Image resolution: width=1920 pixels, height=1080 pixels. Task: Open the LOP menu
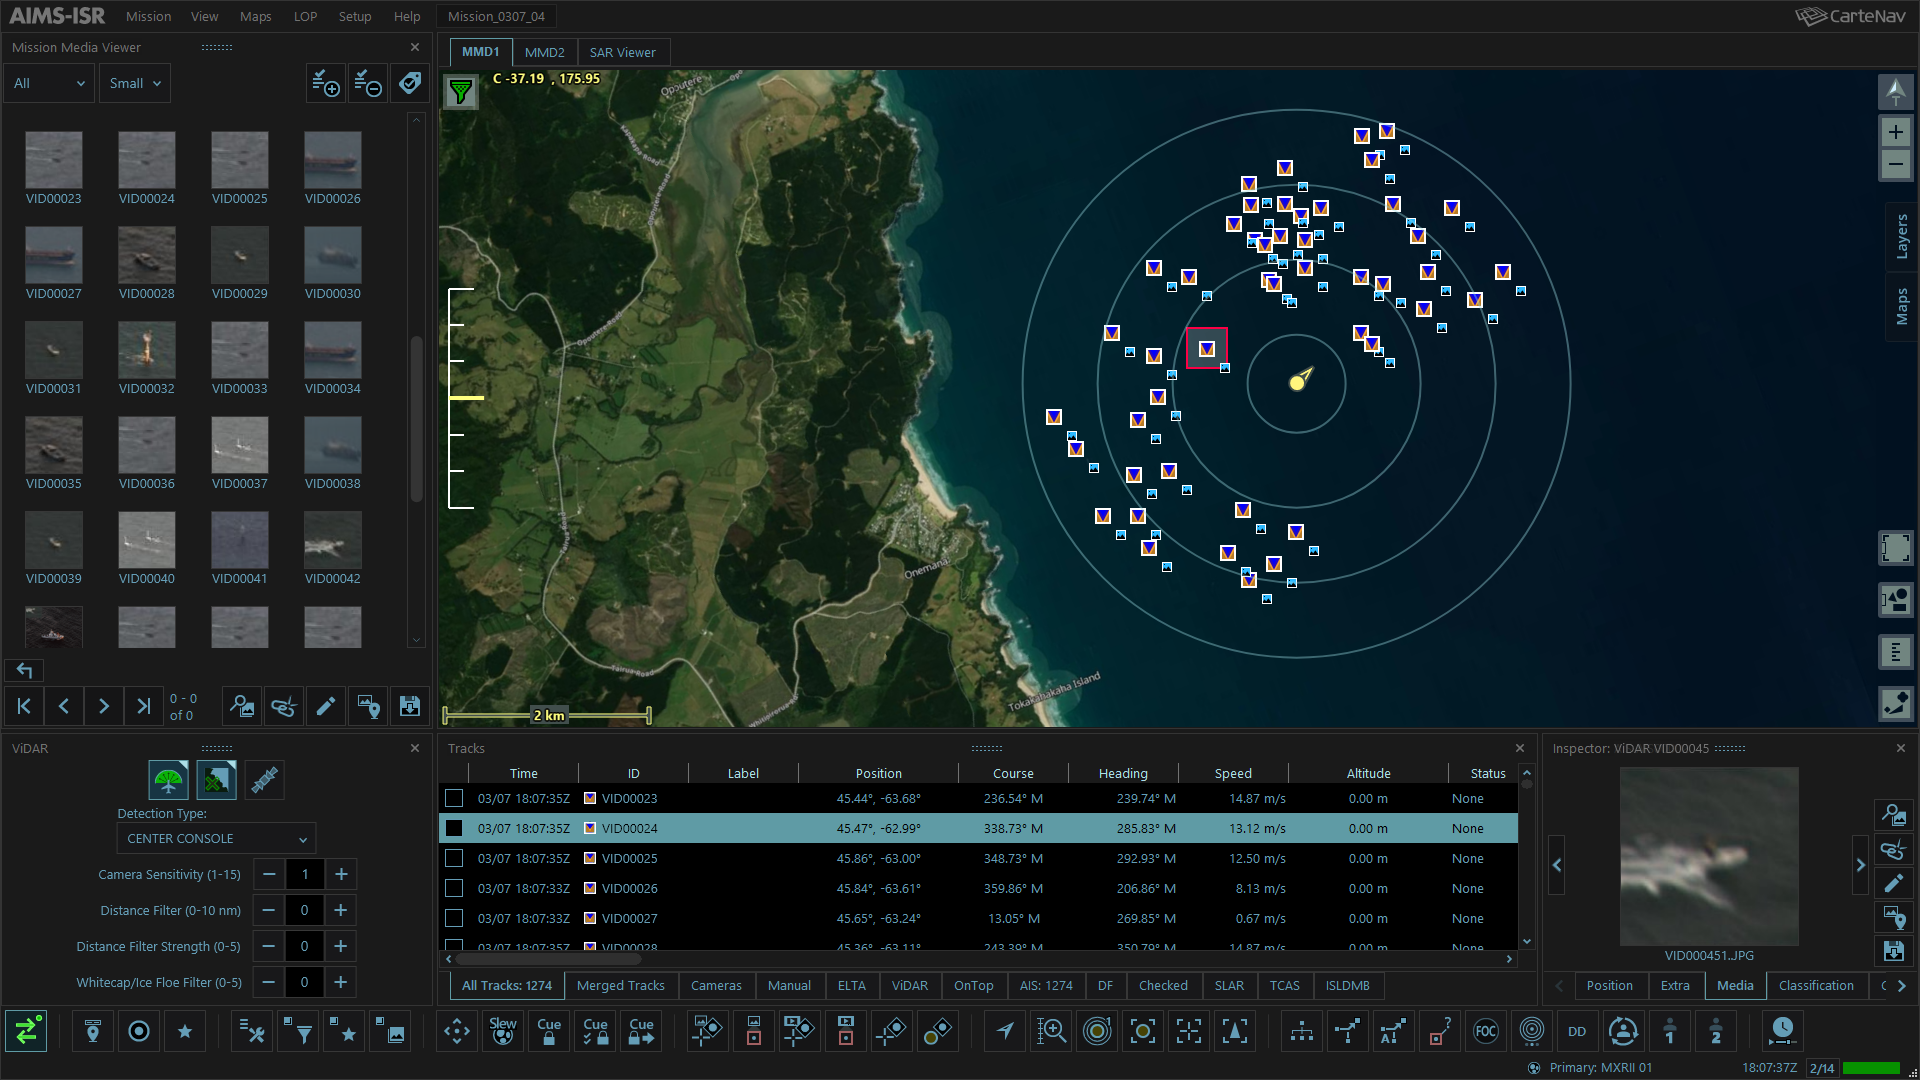click(305, 16)
